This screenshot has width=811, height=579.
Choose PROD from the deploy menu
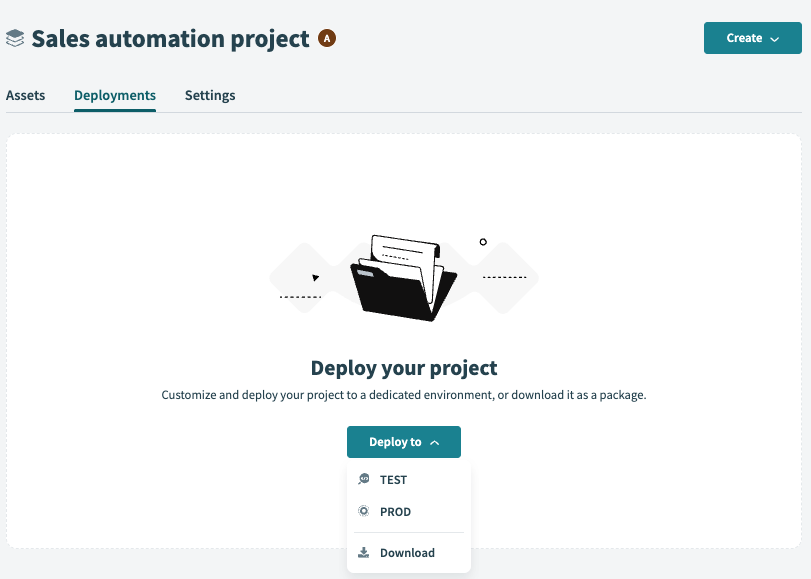[x=395, y=512]
